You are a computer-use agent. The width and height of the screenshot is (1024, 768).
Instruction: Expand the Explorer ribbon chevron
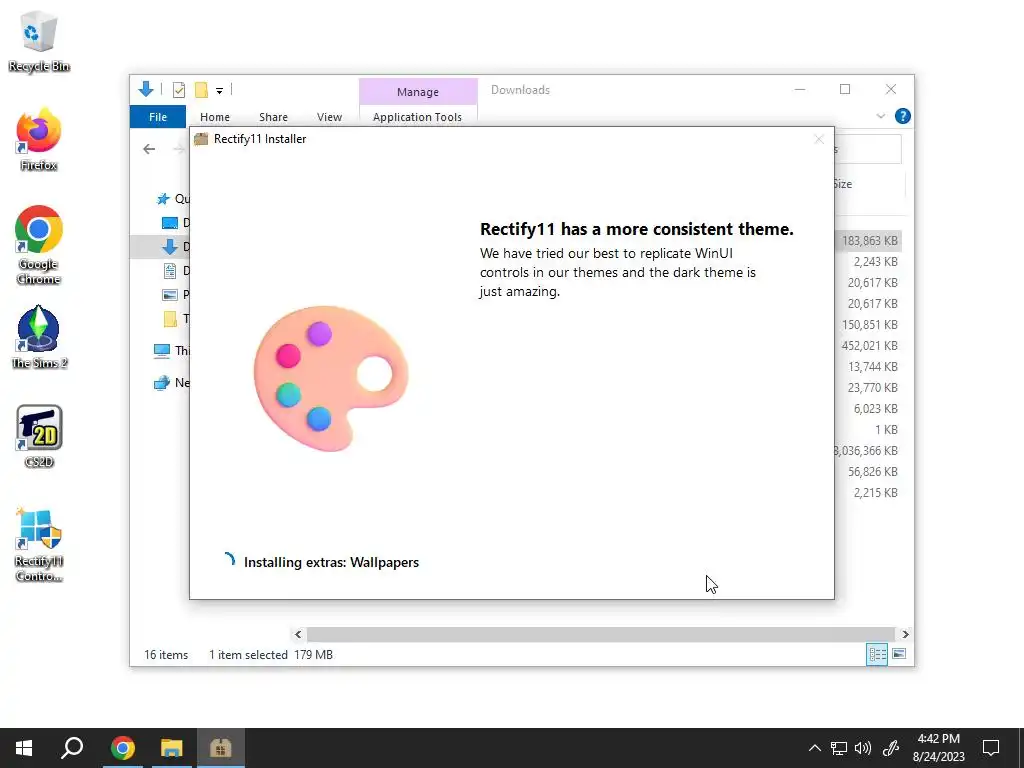click(x=880, y=116)
